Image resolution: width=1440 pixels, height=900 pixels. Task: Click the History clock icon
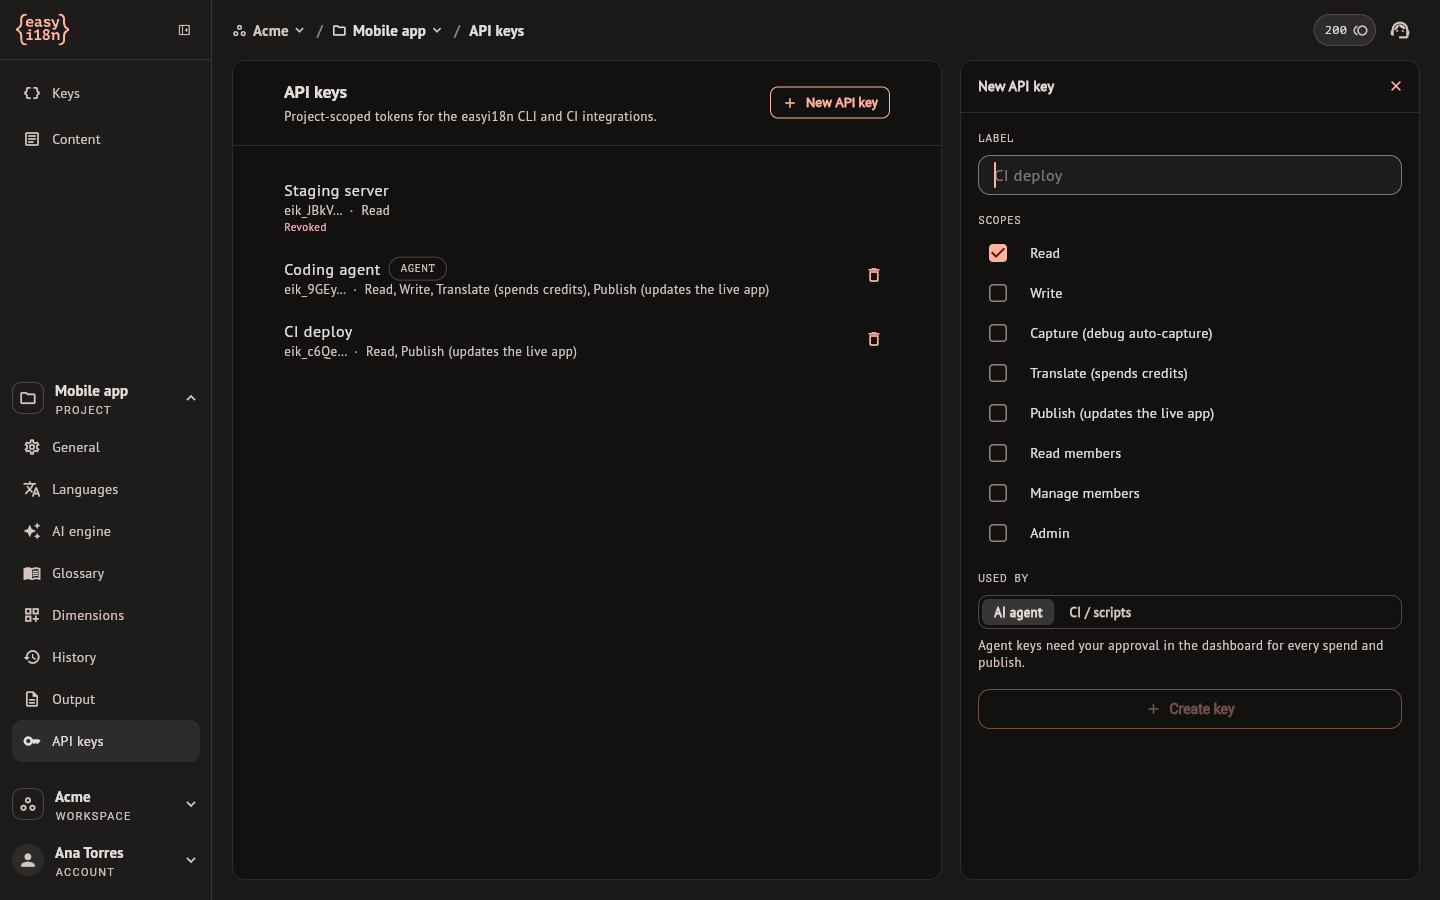click(x=32, y=657)
